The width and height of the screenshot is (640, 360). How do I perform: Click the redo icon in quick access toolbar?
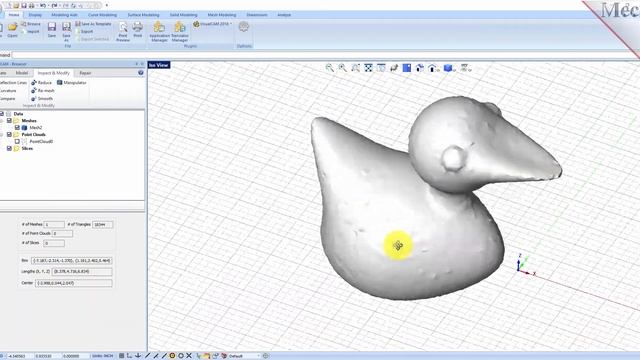coord(54,5)
